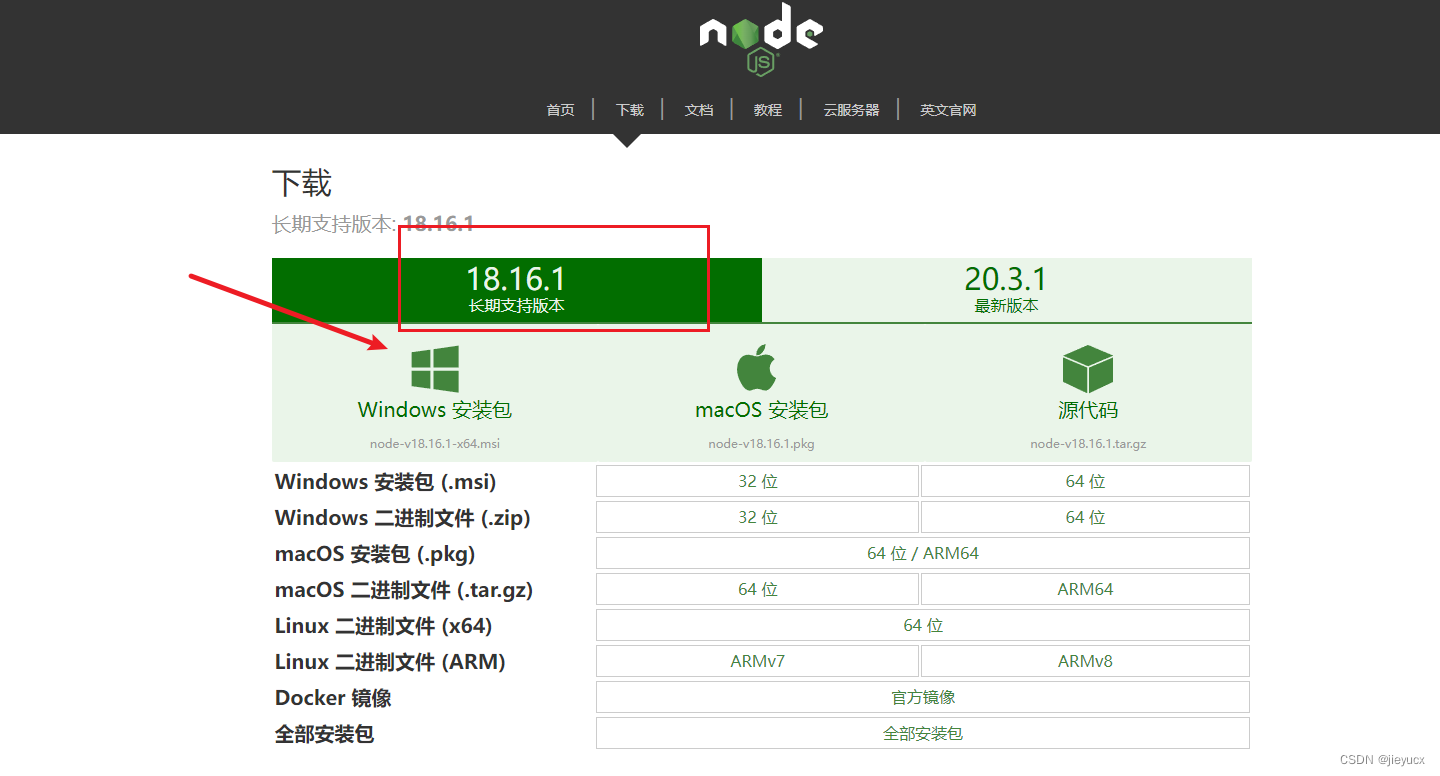Click the Apple logo icon
Viewport: 1440px width, 776px height.
[757, 368]
